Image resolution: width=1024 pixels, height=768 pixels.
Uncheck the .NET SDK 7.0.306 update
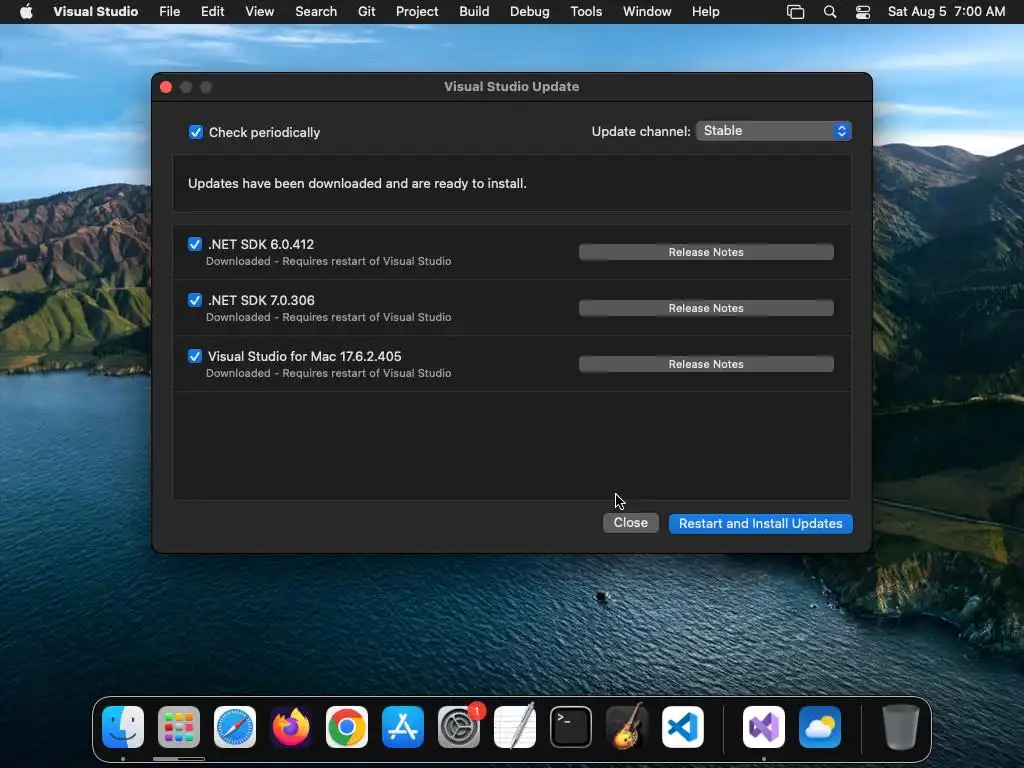195,300
